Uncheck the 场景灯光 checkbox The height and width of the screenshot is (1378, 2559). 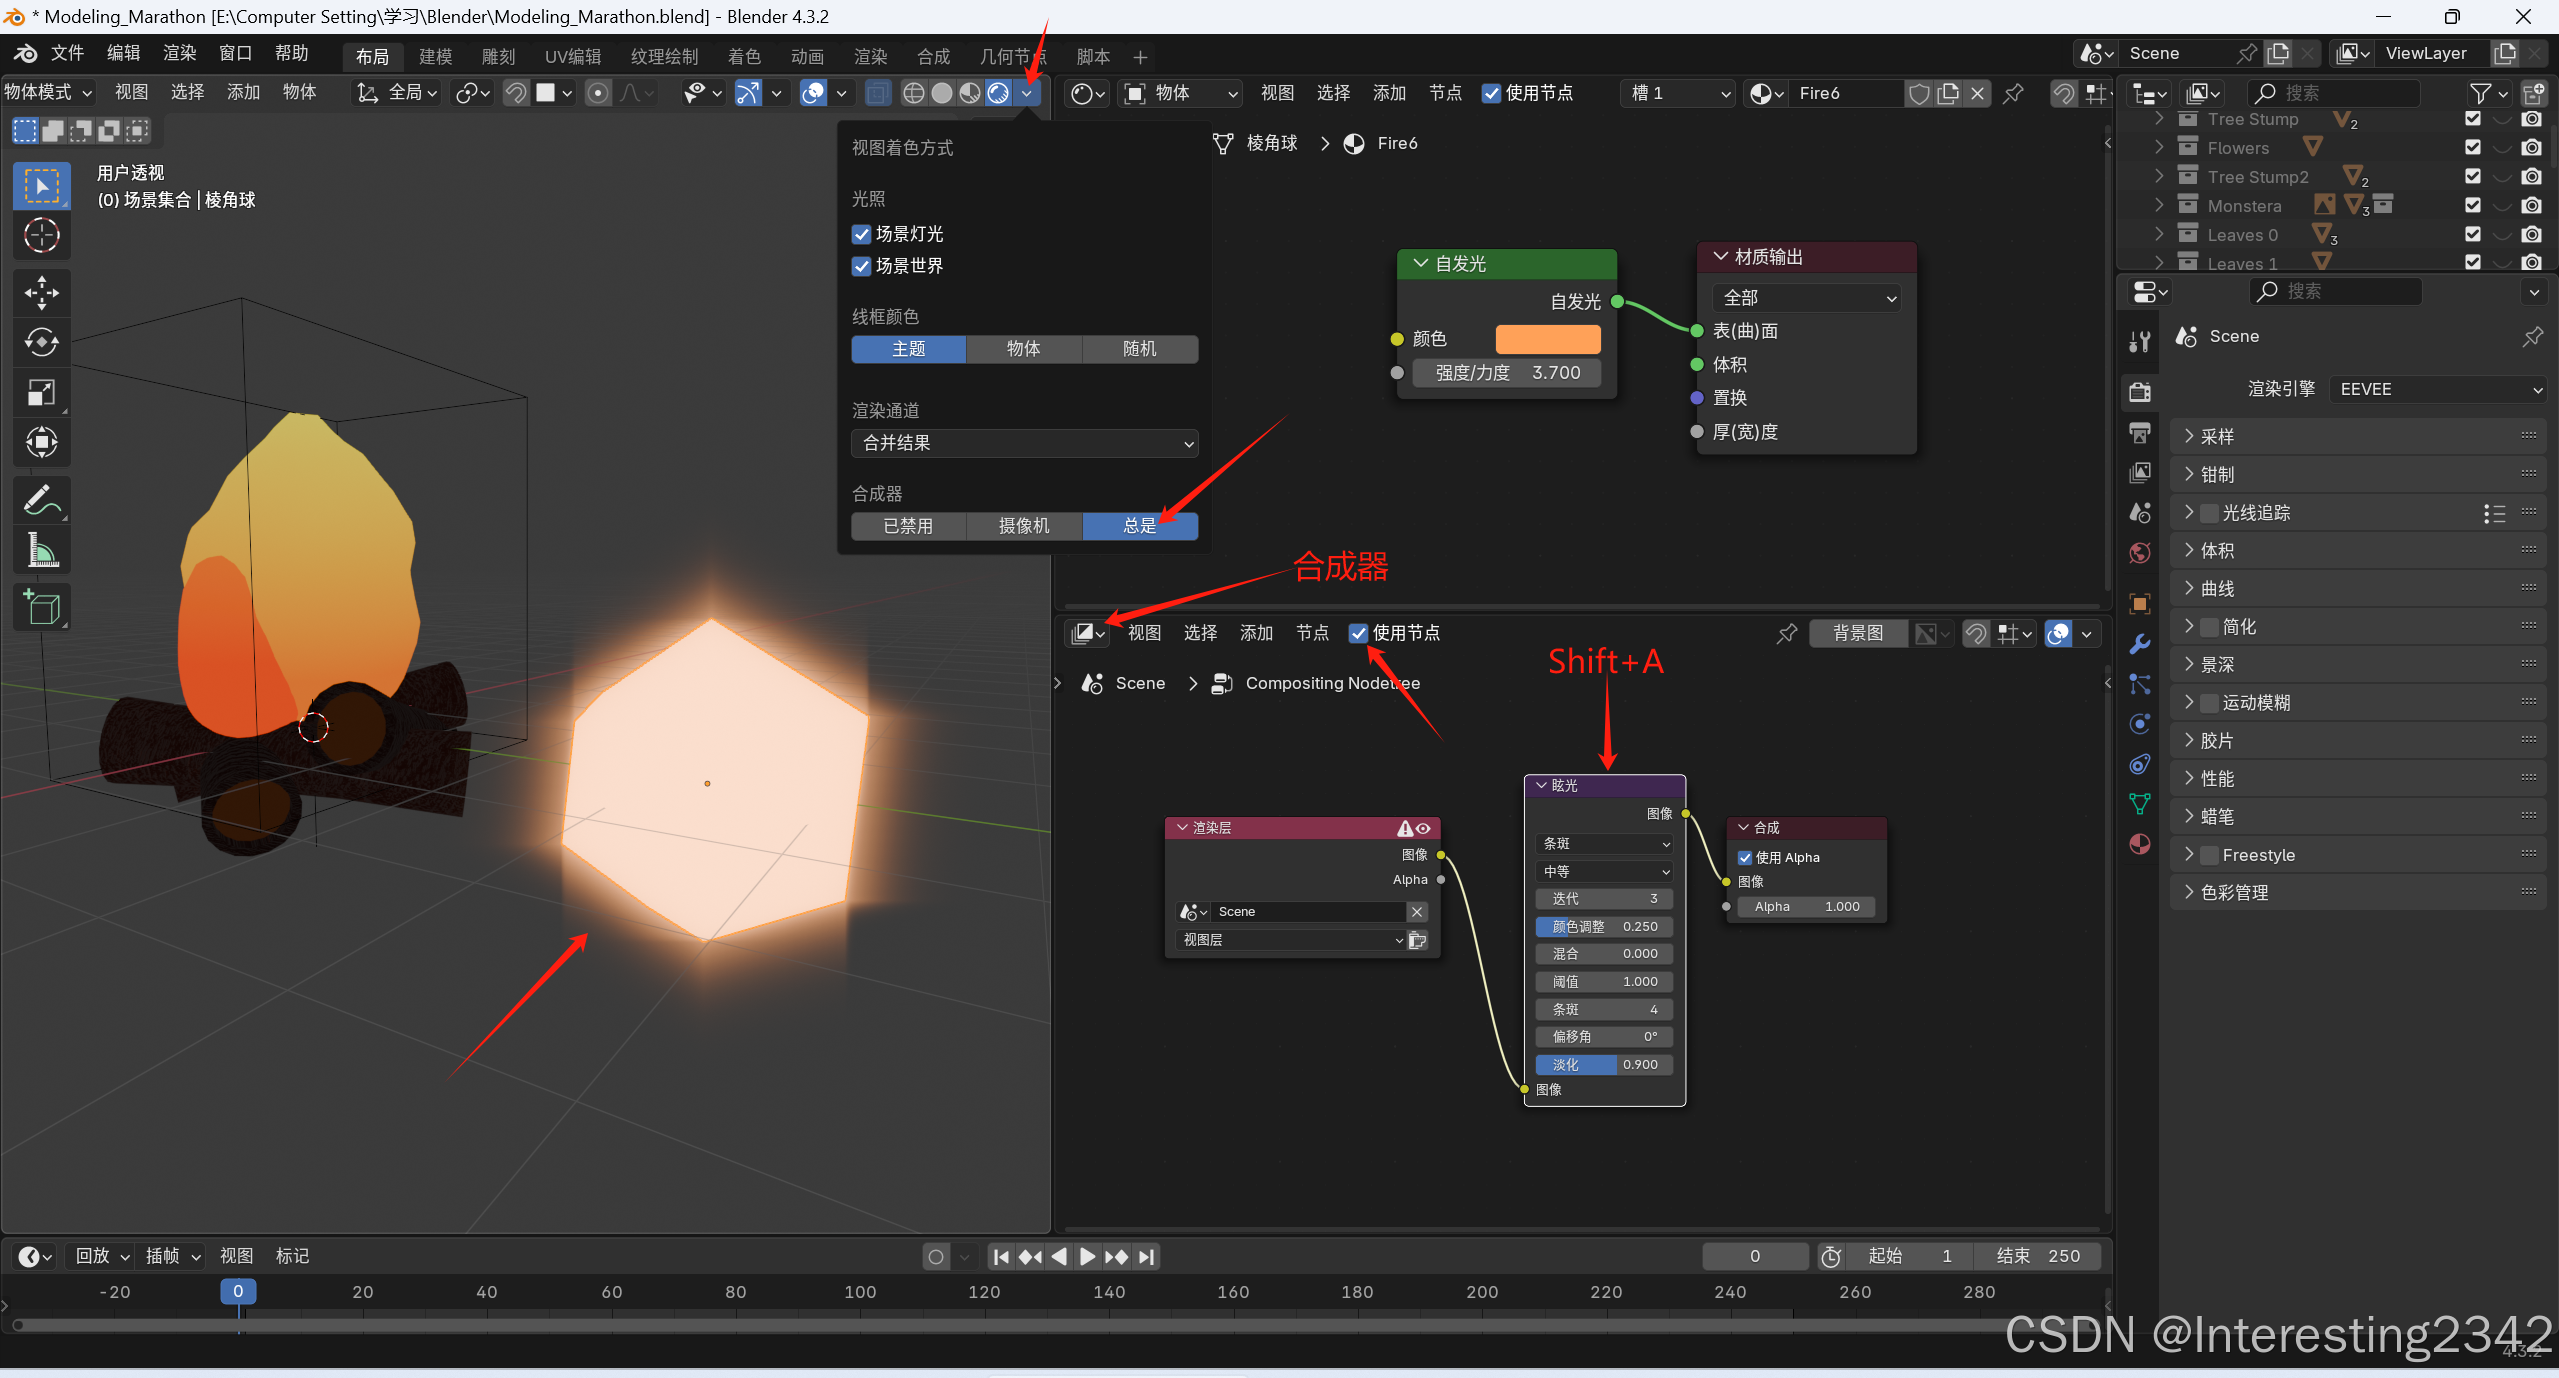[861, 234]
